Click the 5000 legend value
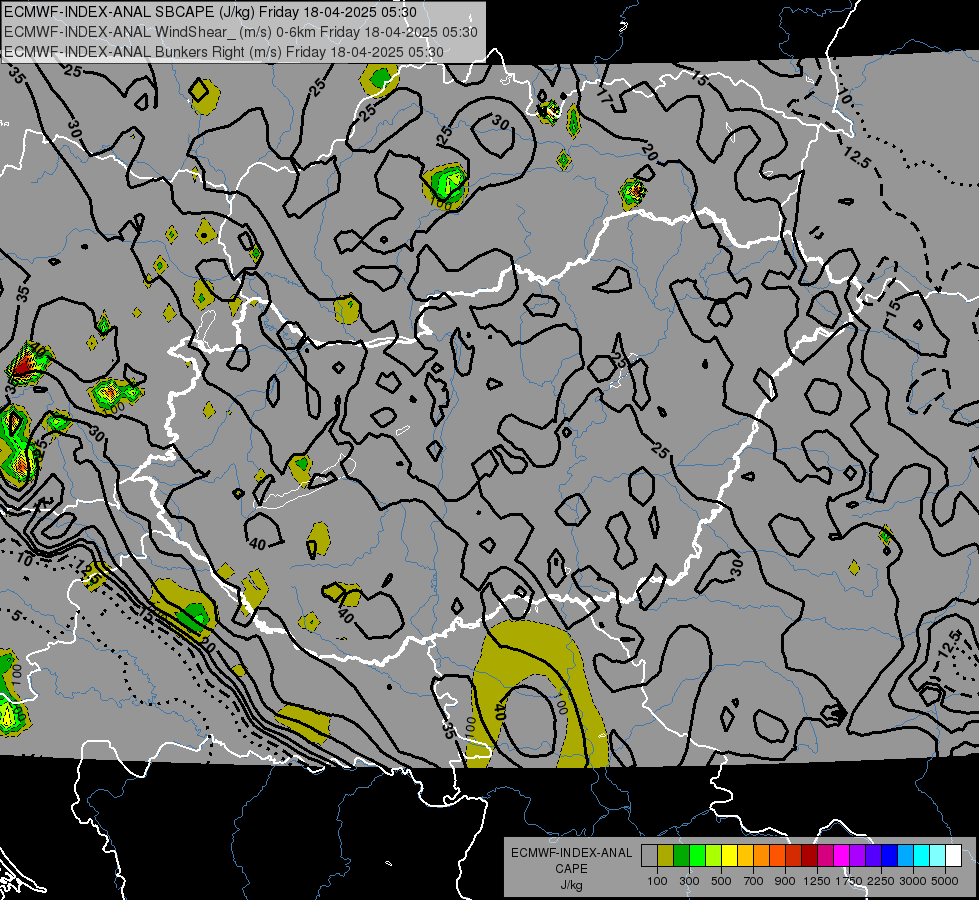Screen dimensions: 979x900 point(944,881)
